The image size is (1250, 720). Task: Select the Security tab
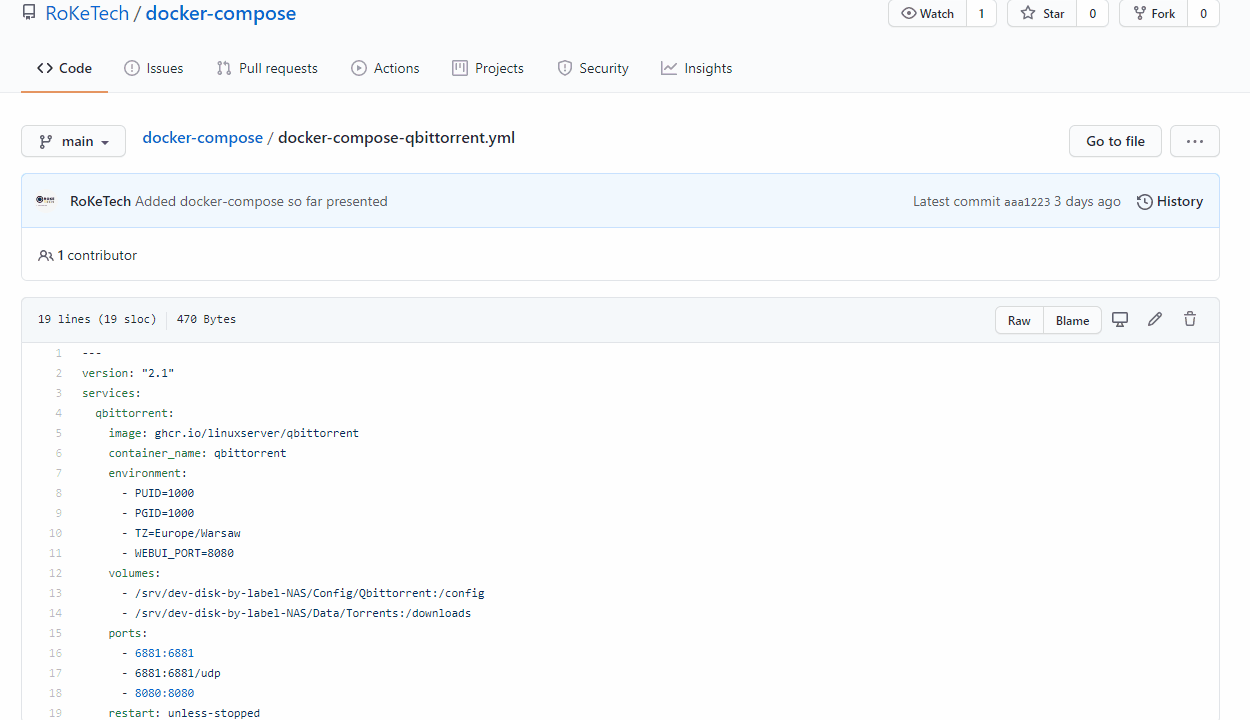[x=593, y=68]
